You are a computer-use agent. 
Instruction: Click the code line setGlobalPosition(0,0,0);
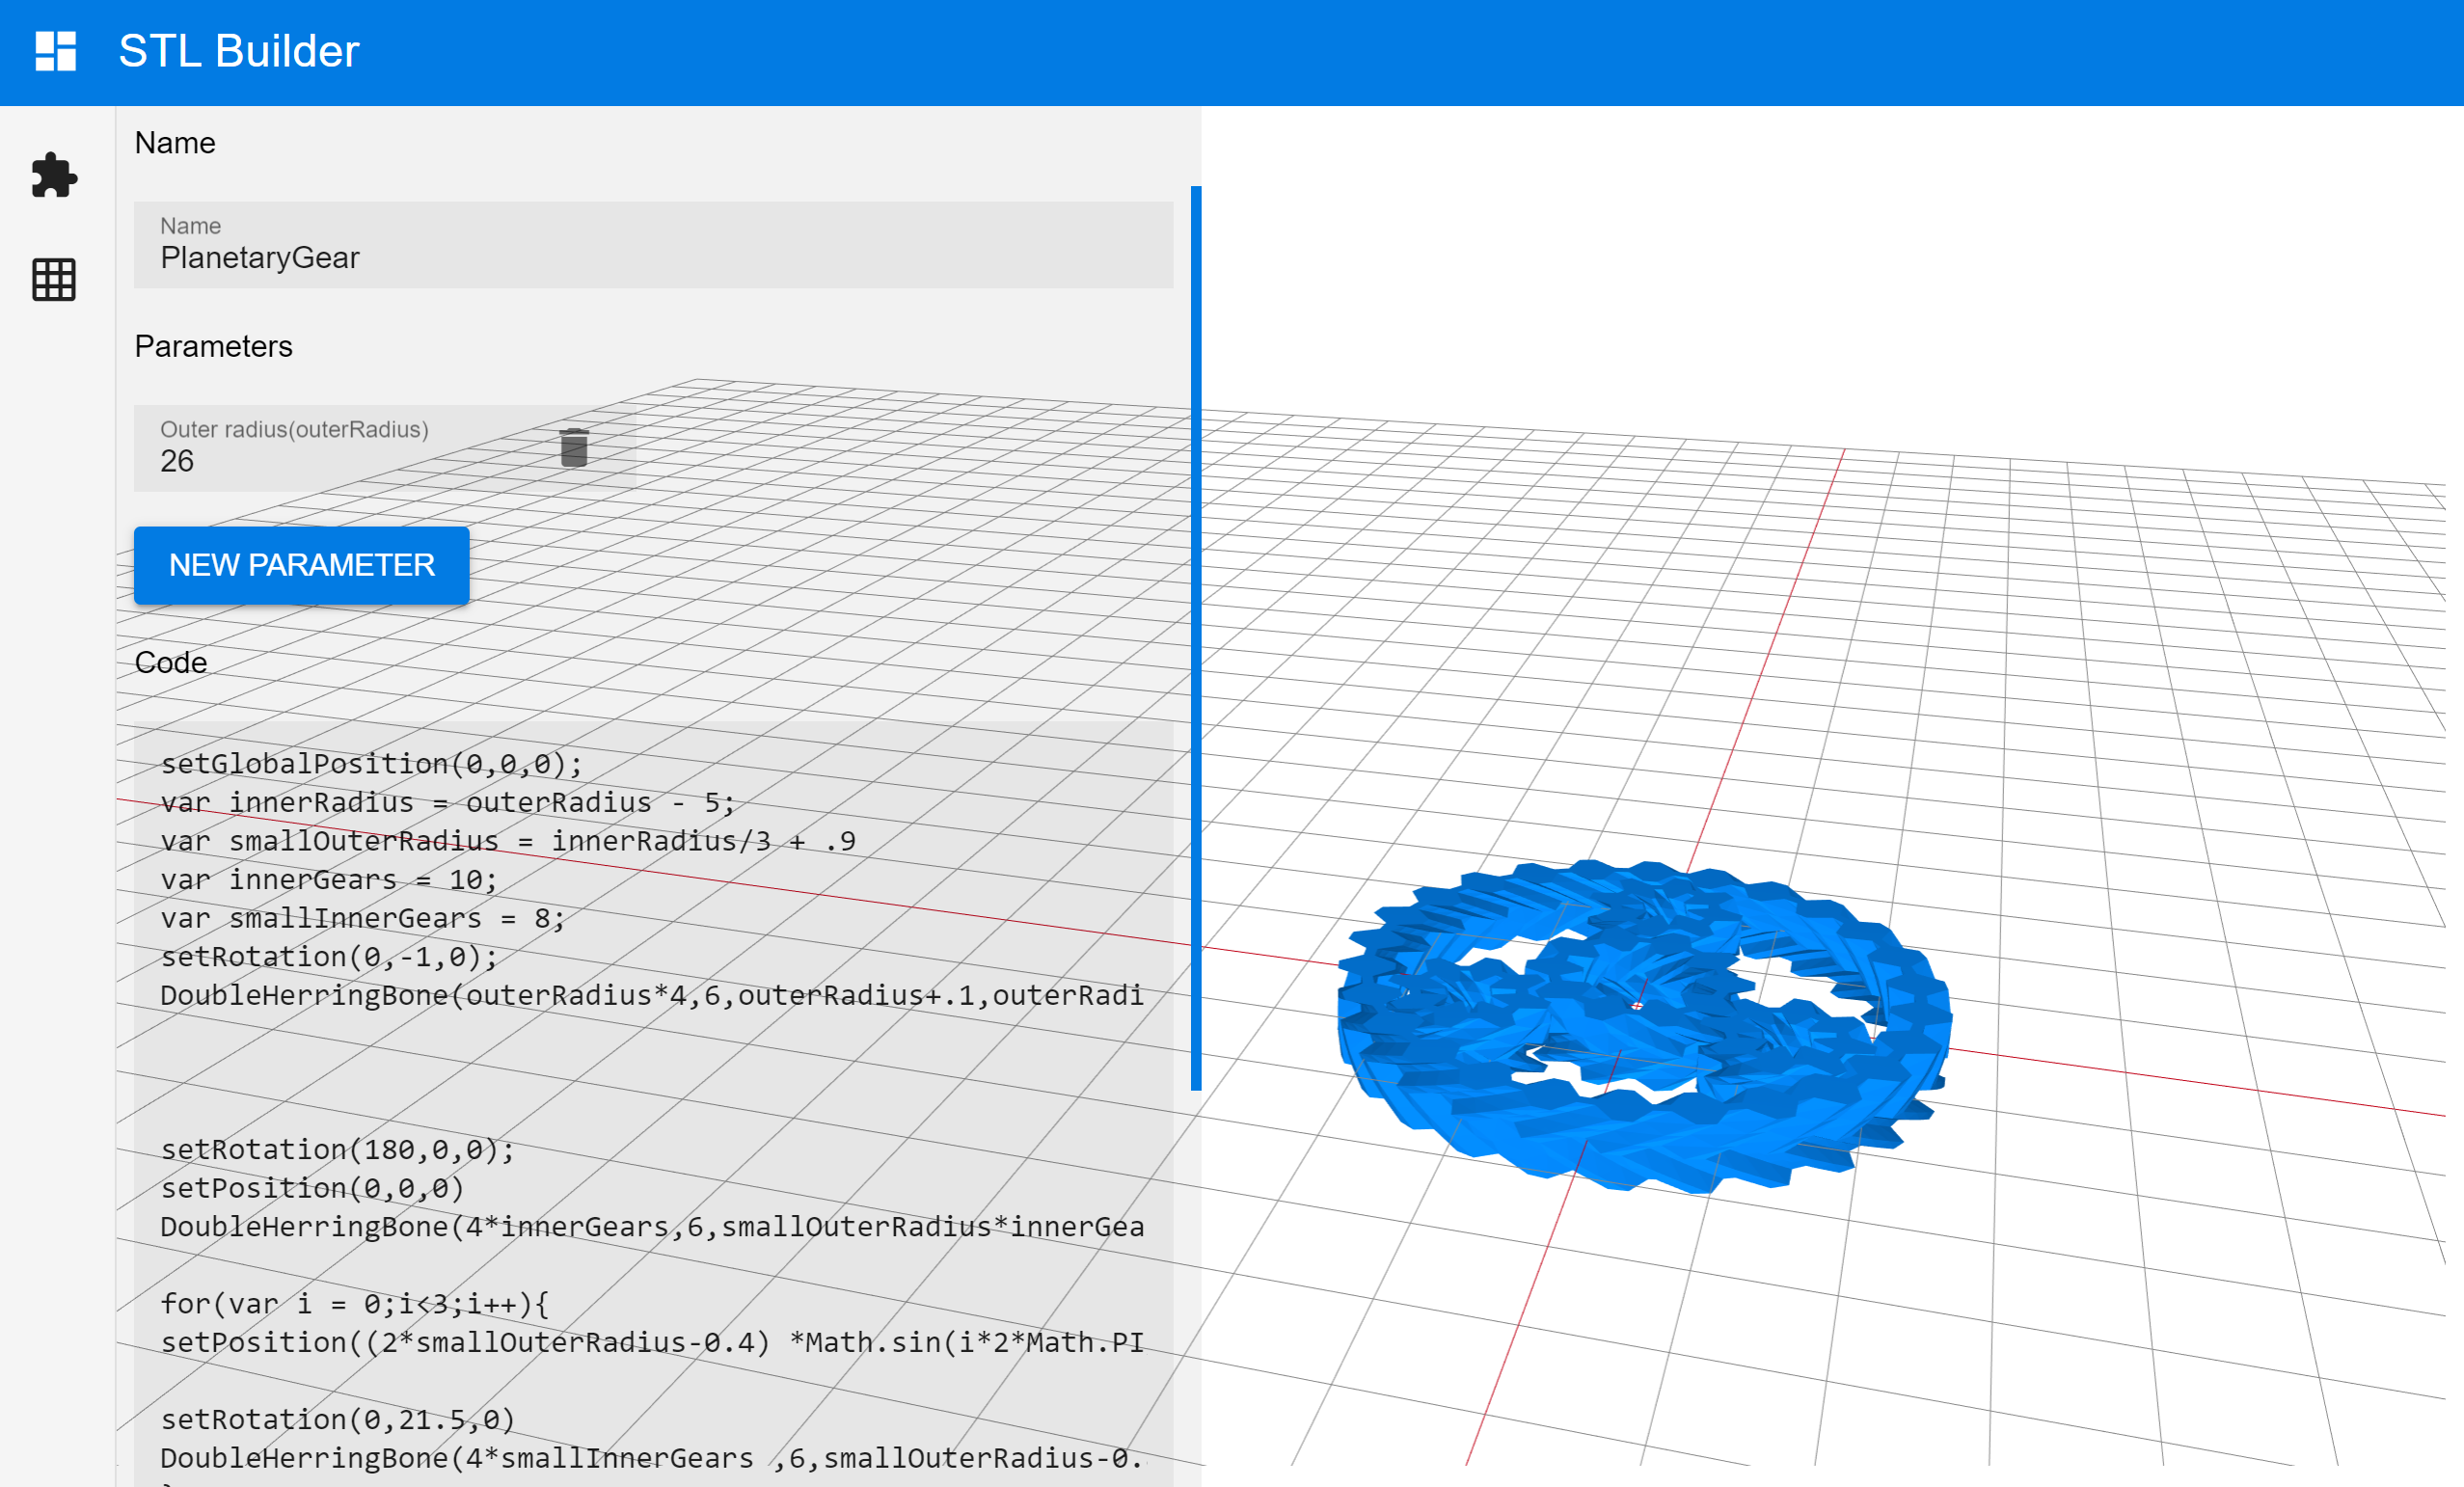tap(371, 764)
